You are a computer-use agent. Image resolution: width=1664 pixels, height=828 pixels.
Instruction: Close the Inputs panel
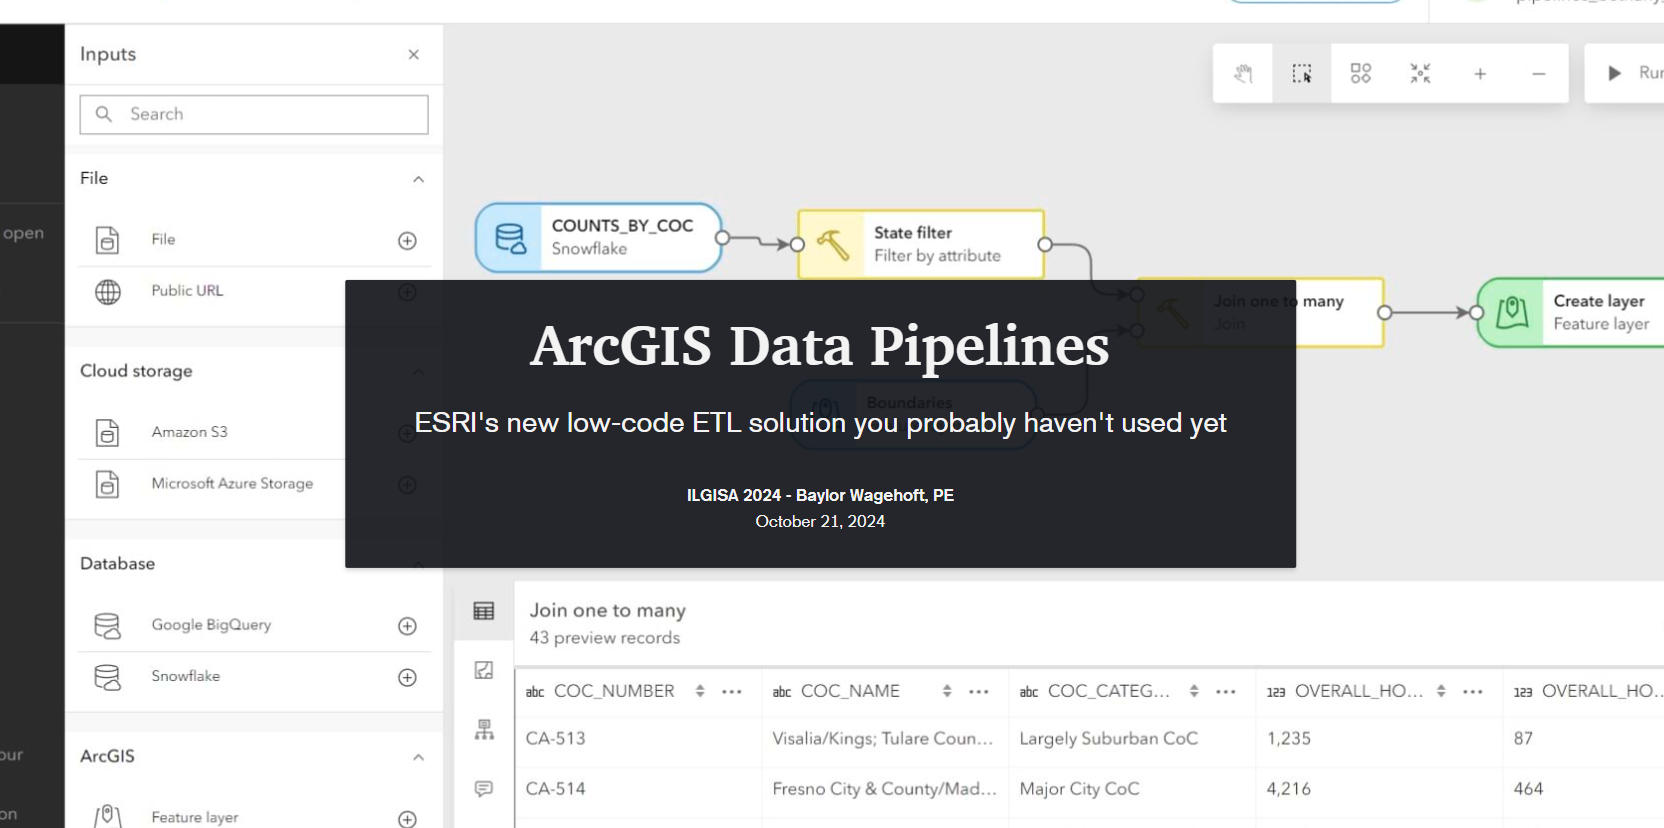[x=413, y=55]
